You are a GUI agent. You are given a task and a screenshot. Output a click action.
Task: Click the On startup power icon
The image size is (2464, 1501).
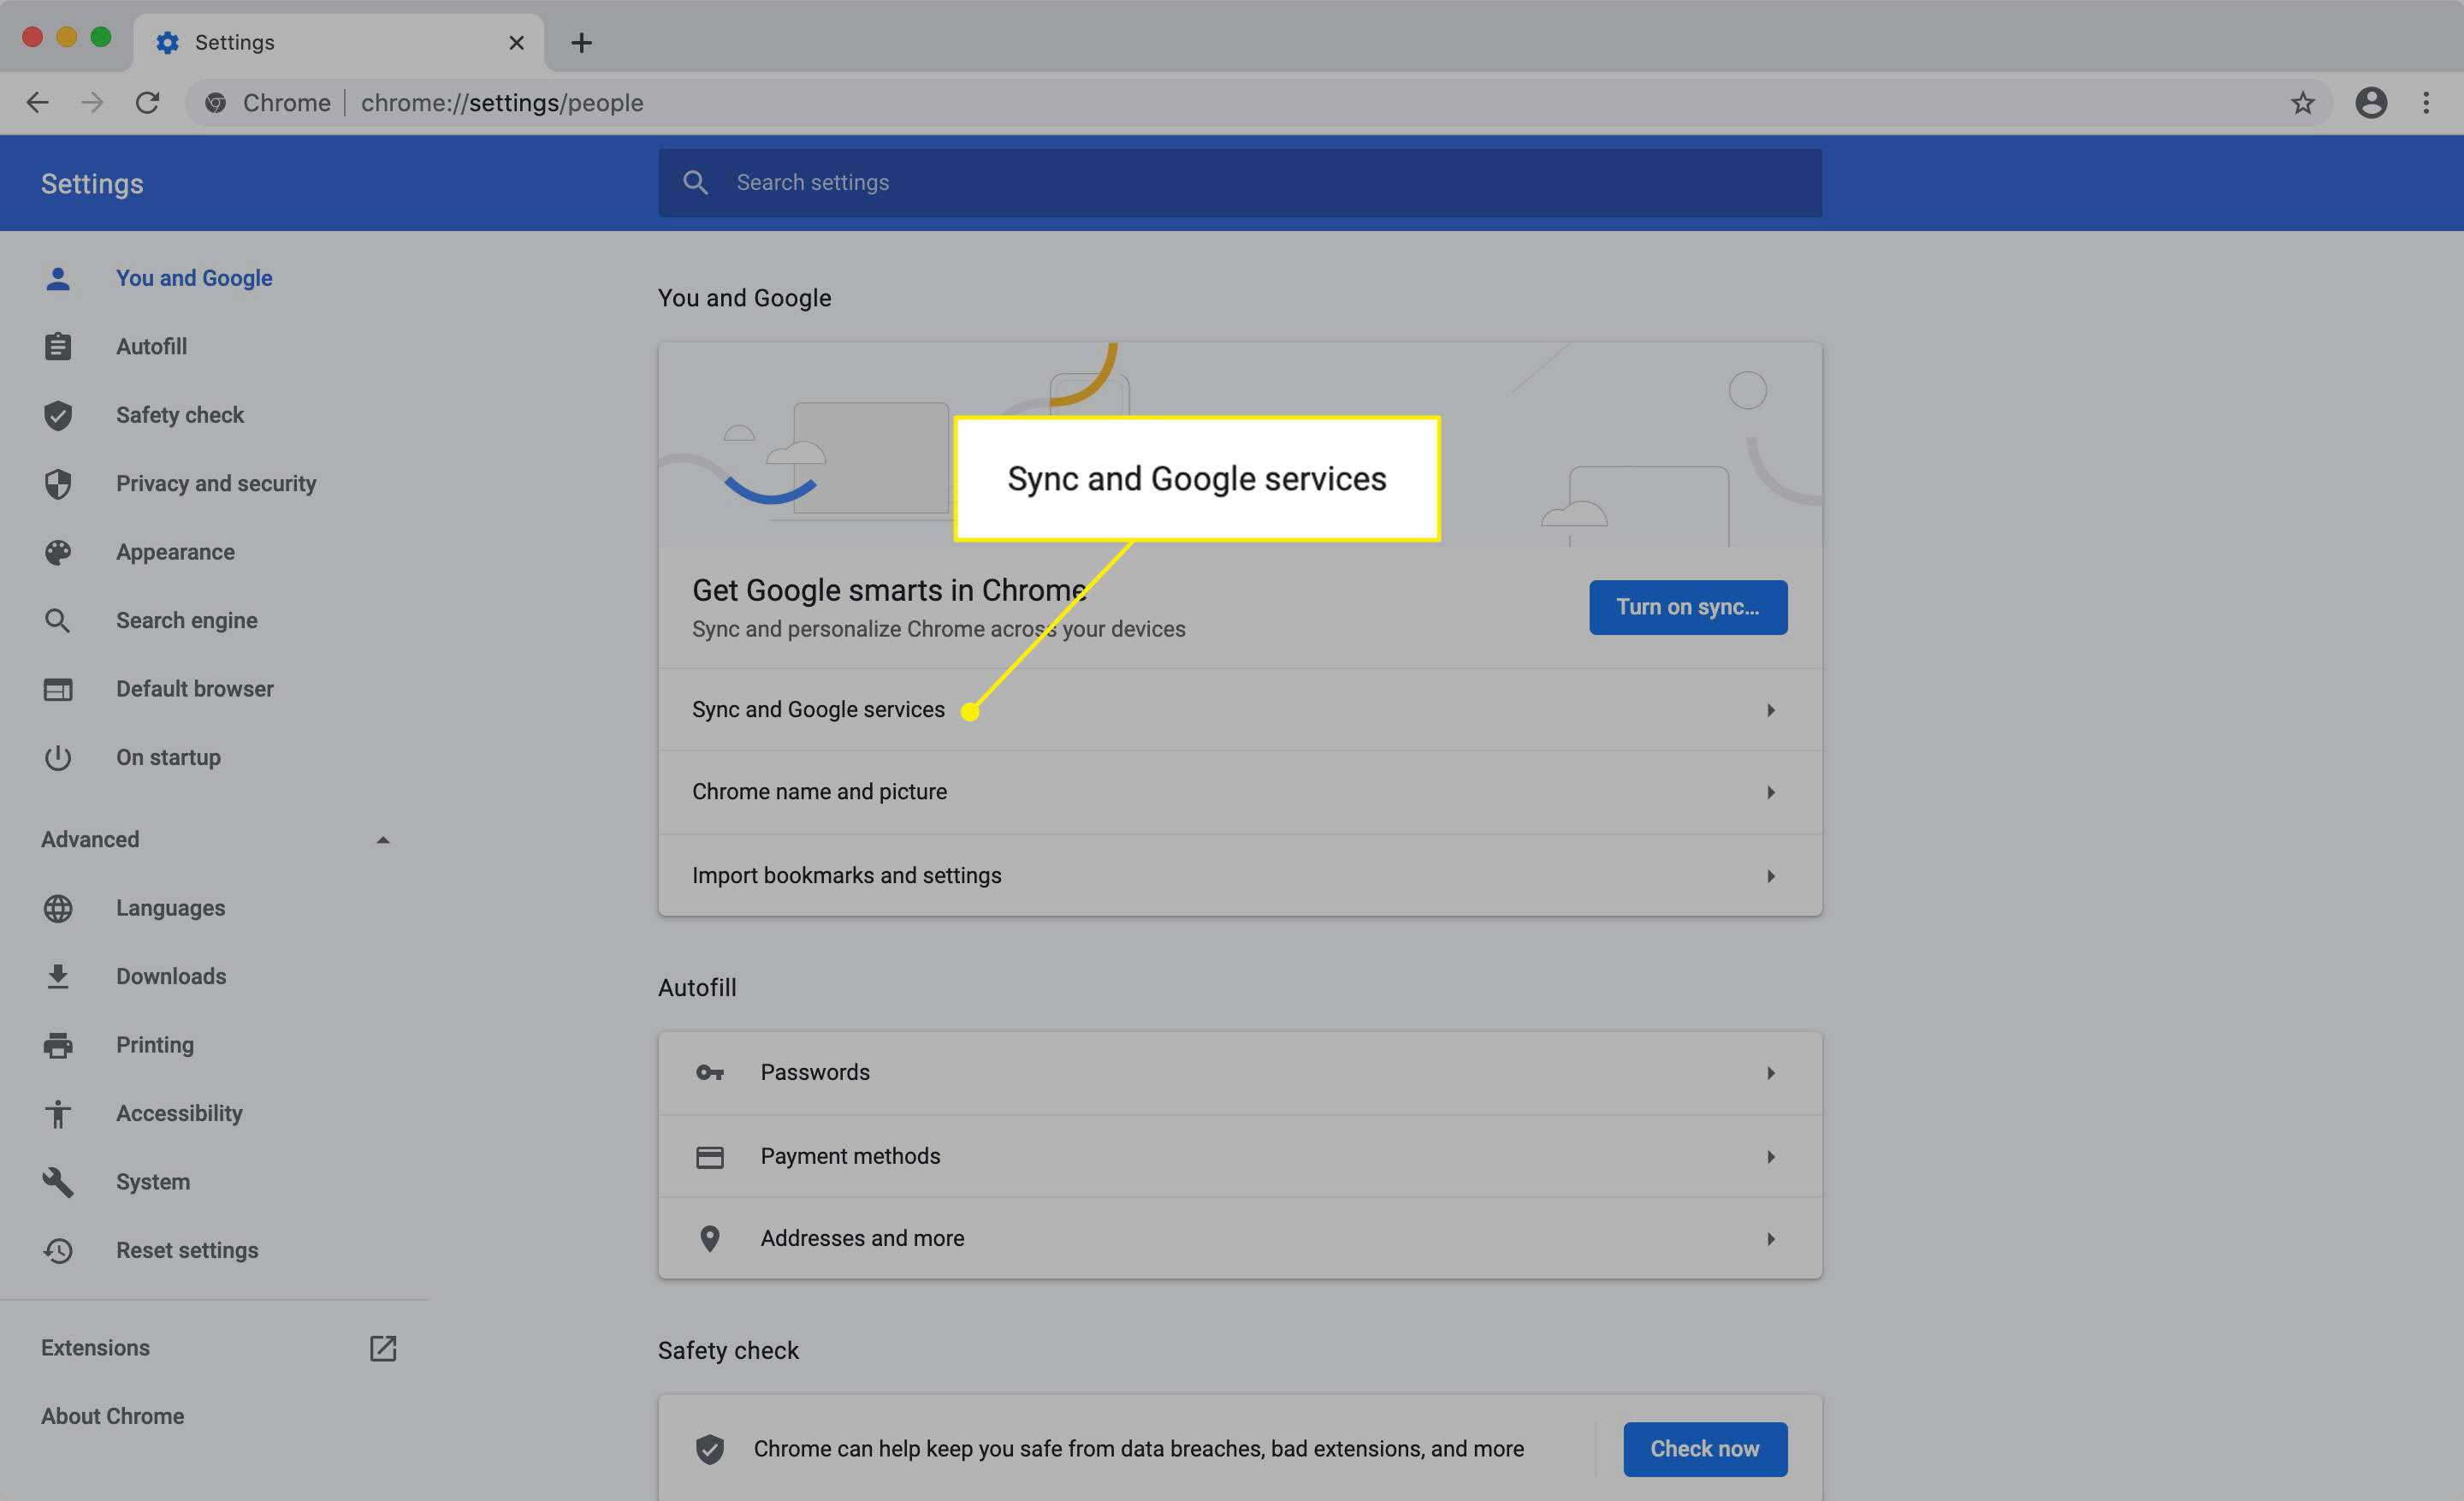tap(58, 758)
